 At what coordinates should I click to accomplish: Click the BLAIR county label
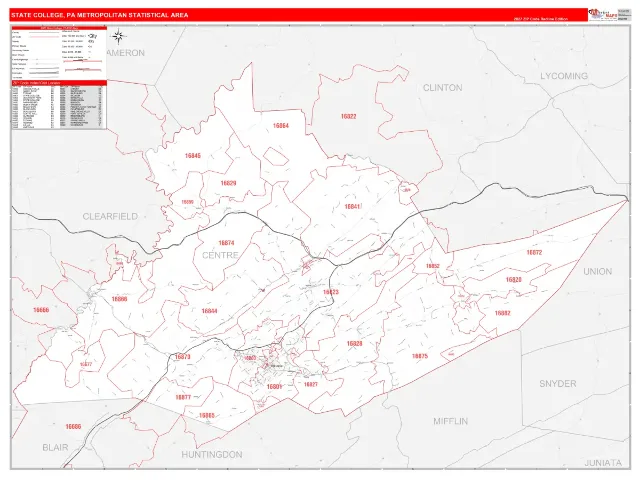coord(56,447)
